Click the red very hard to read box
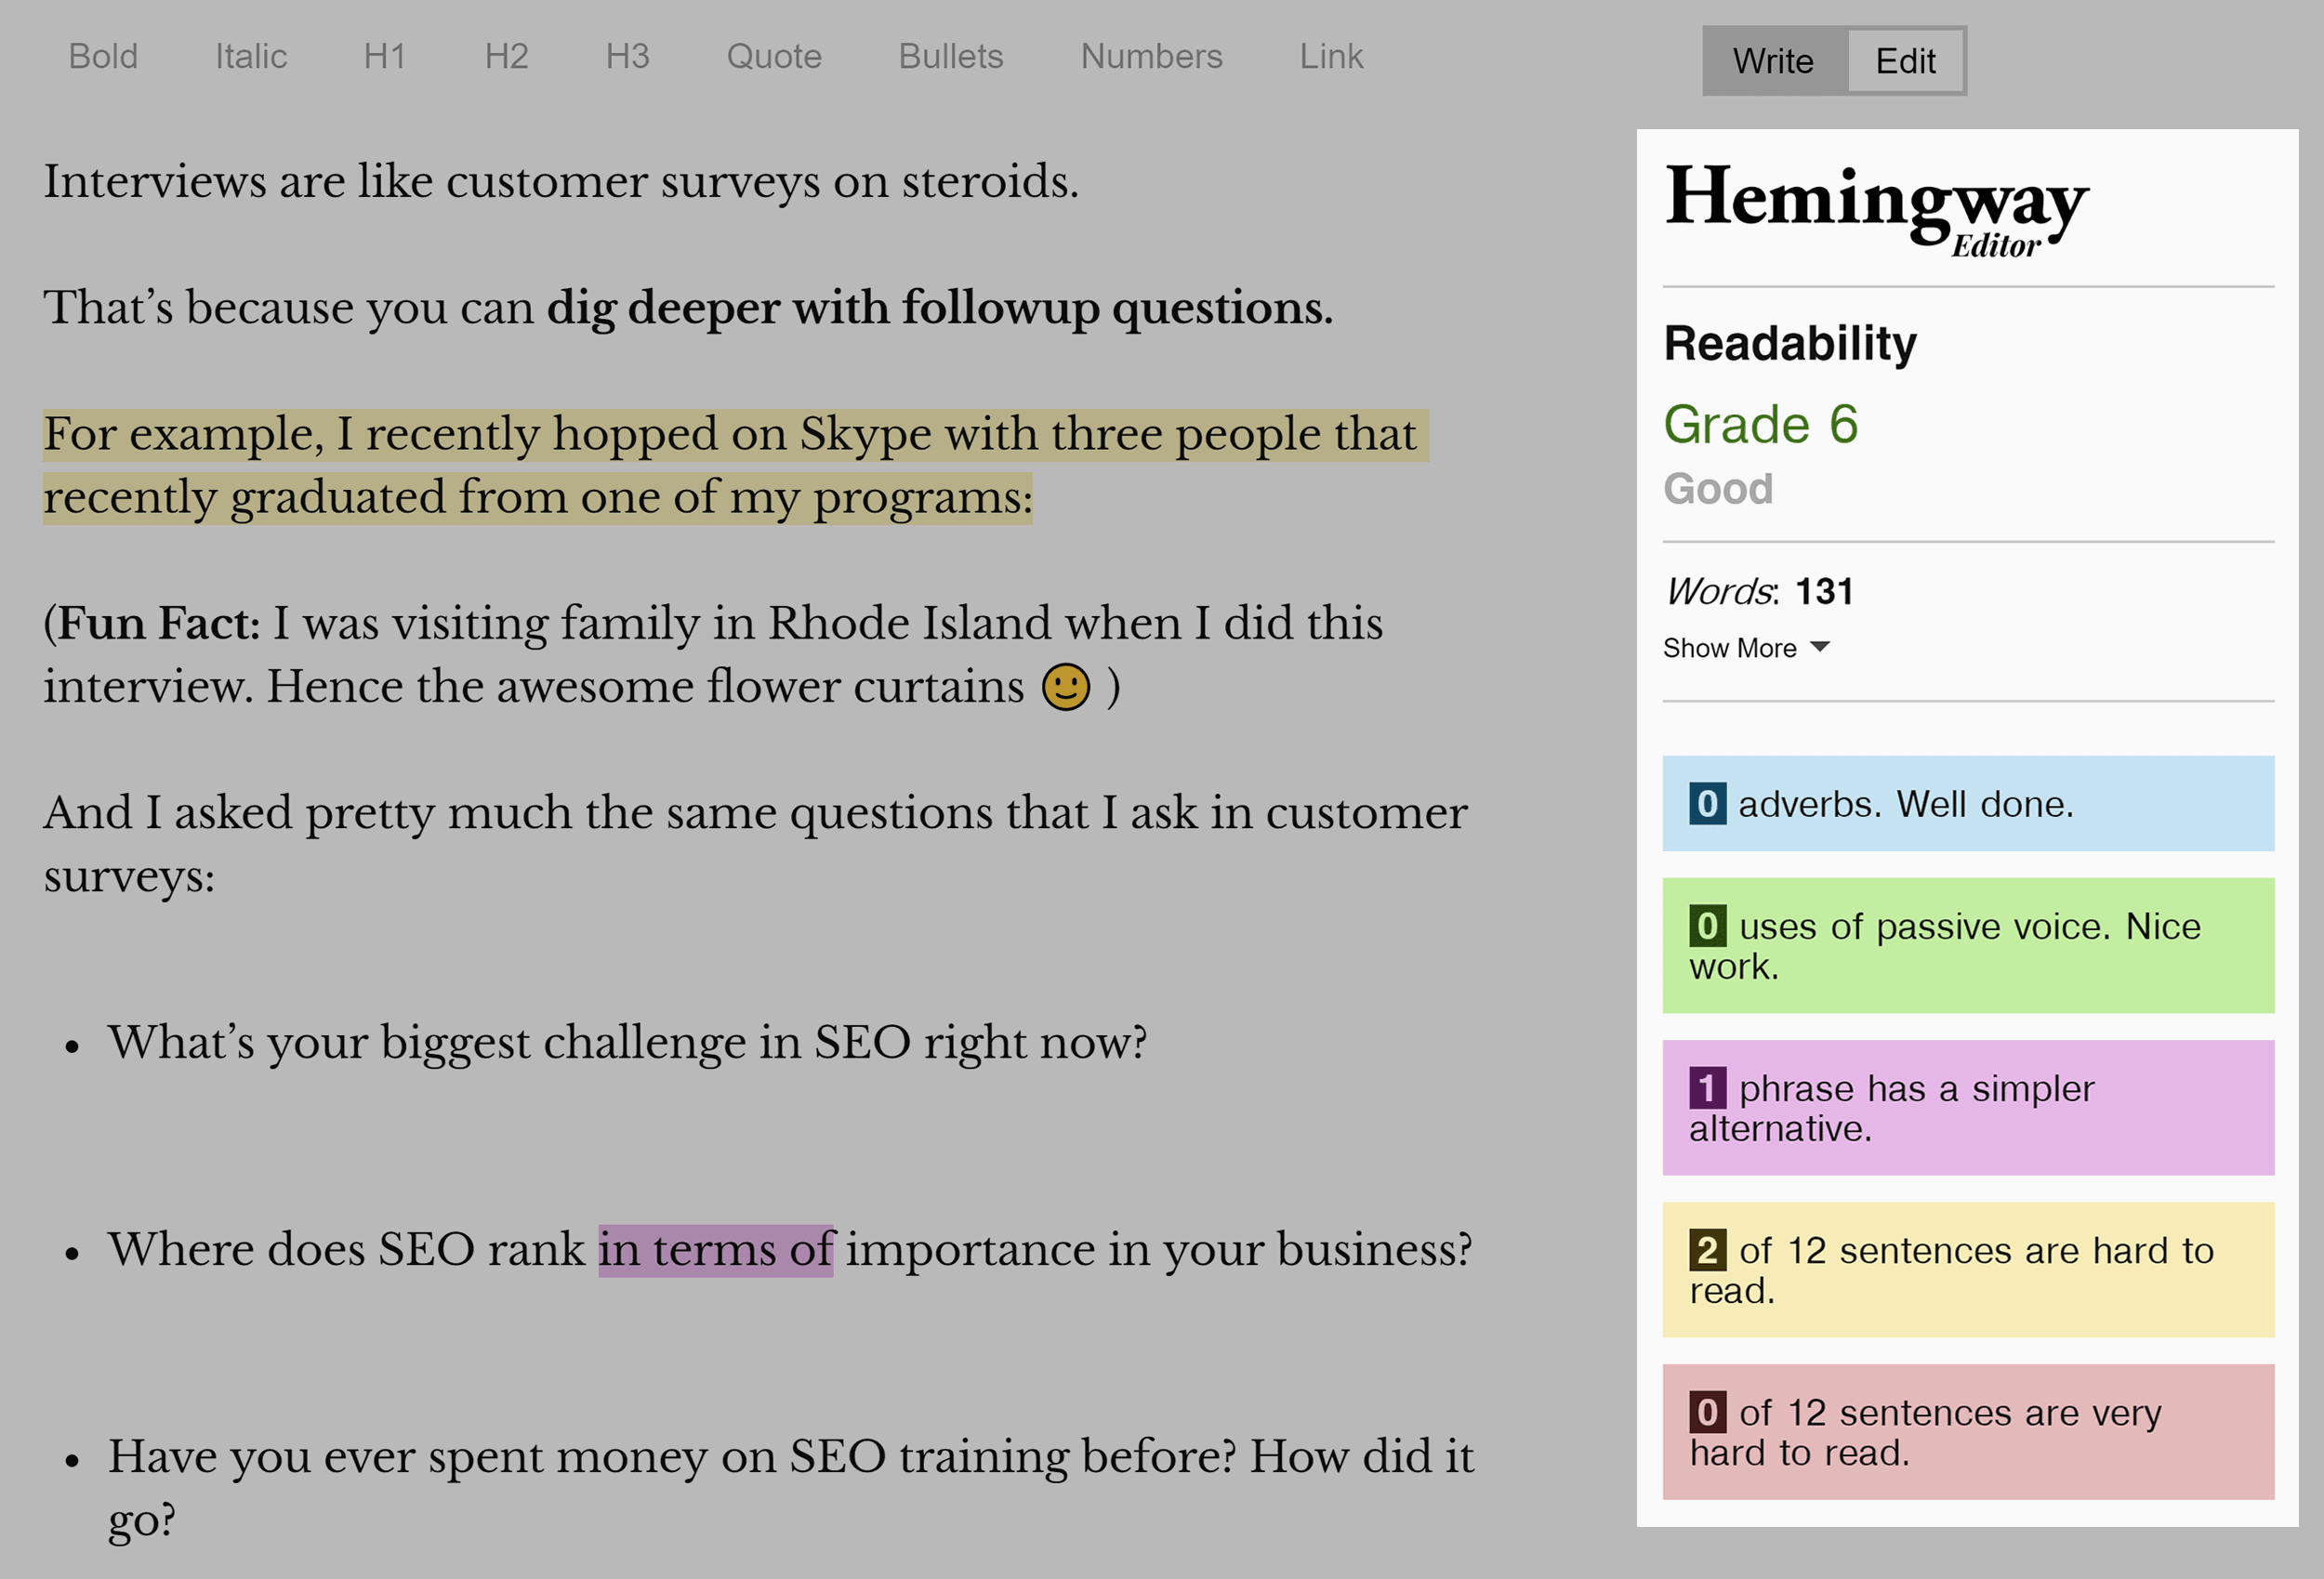This screenshot has height=1579, width=2324. (x=1968, y=1432)
